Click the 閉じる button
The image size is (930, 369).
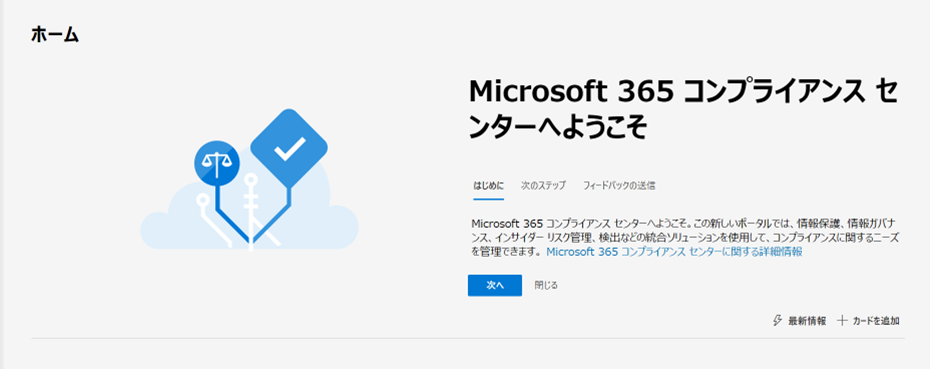(x=546, y=285)
